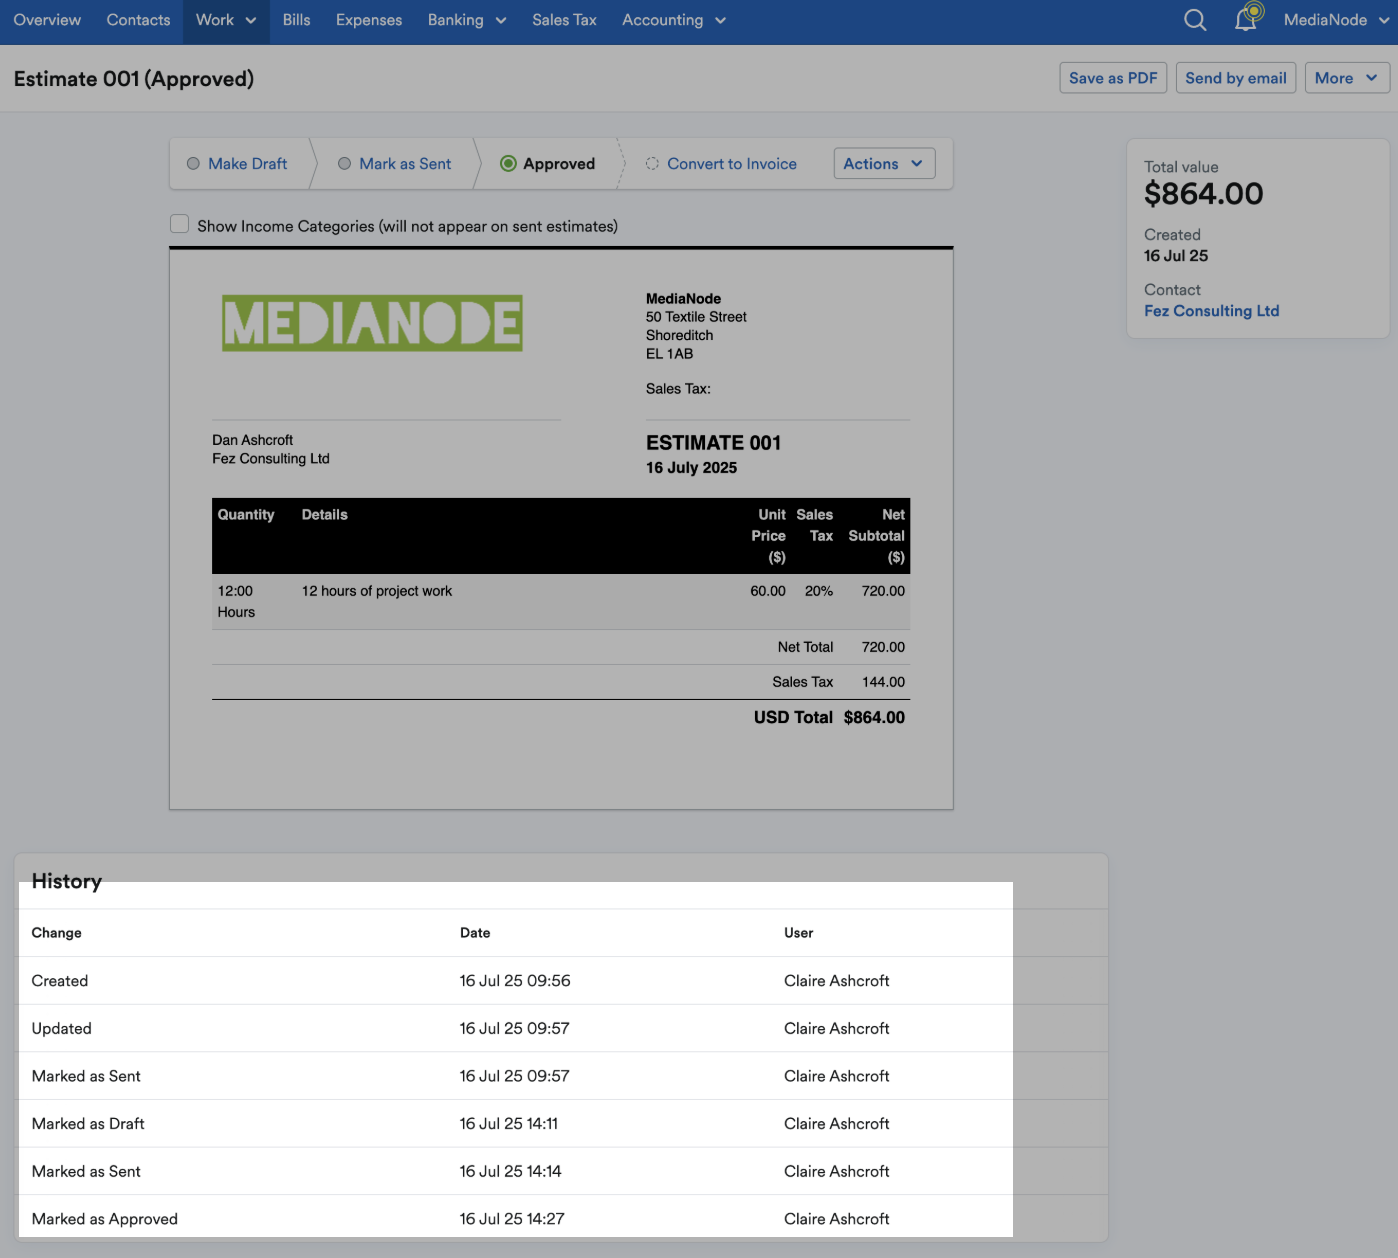Click the Unit Price 60.00 cell
1398x1258 pixels.
point(768,591)
